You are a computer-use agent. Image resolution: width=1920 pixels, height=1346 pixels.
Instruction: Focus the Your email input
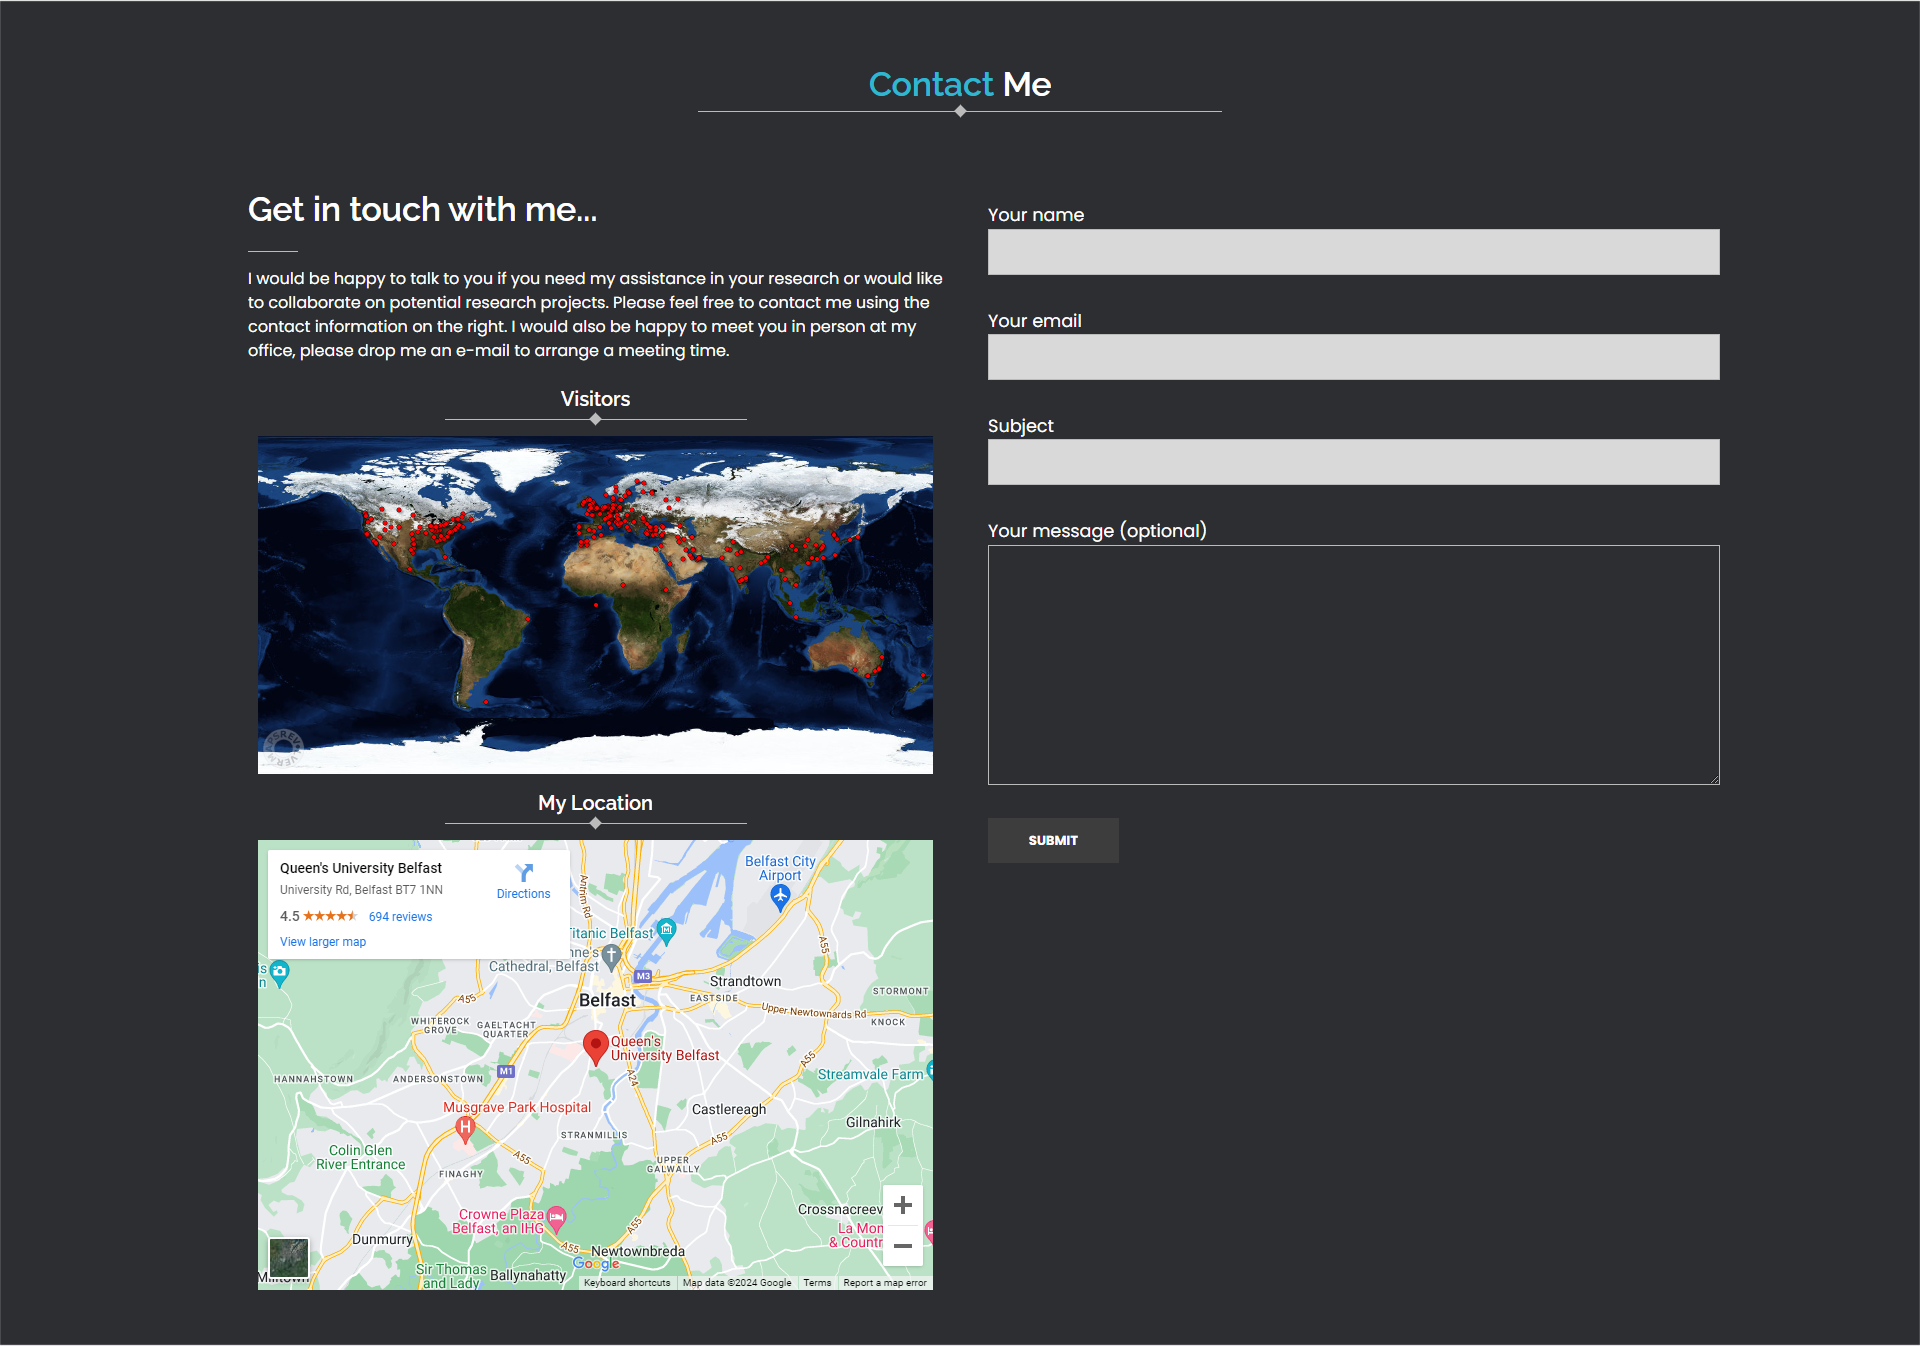pos(1353,357)
